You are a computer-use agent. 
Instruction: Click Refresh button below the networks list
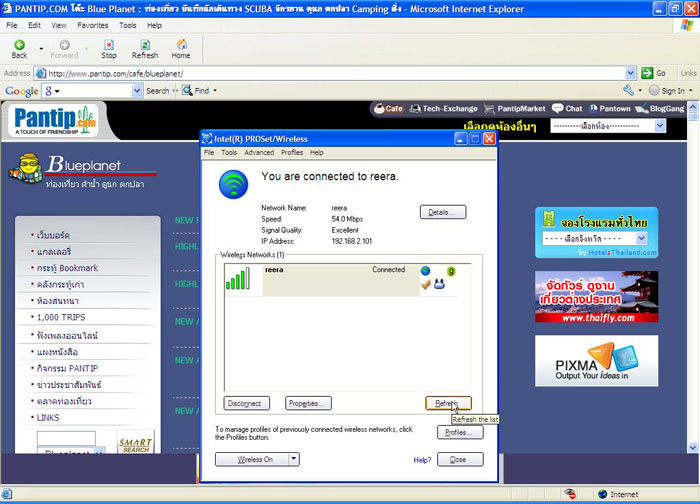click(448, 403)
